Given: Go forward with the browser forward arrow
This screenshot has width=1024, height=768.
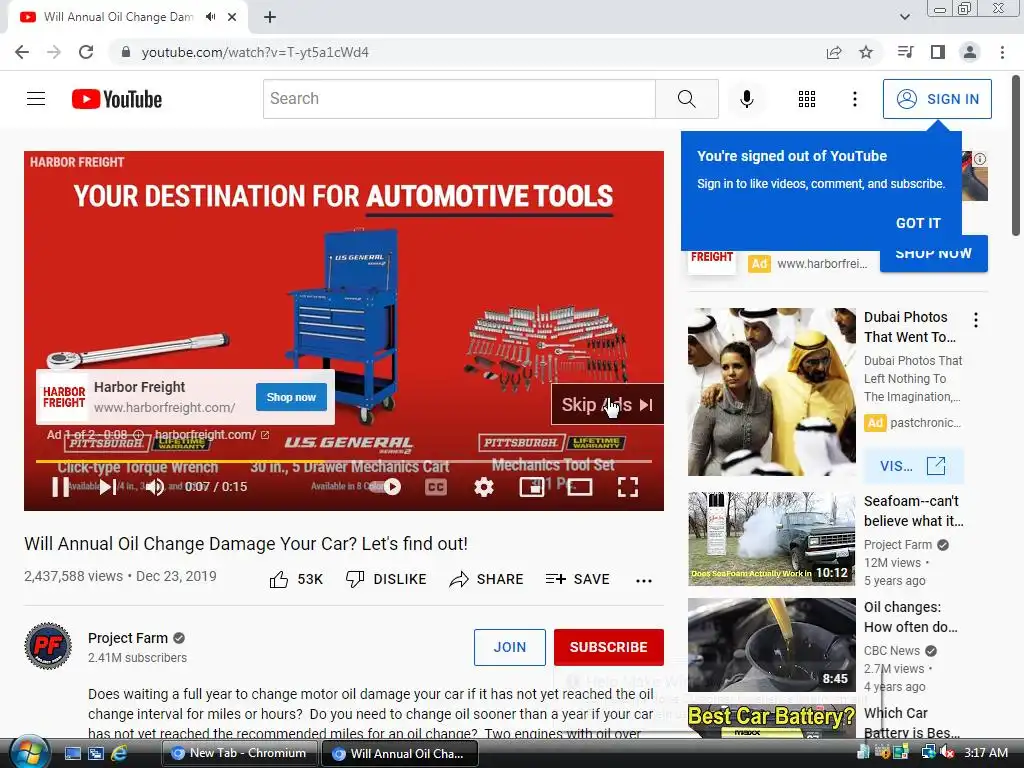Looking at the screenshot, I should 54,52.
